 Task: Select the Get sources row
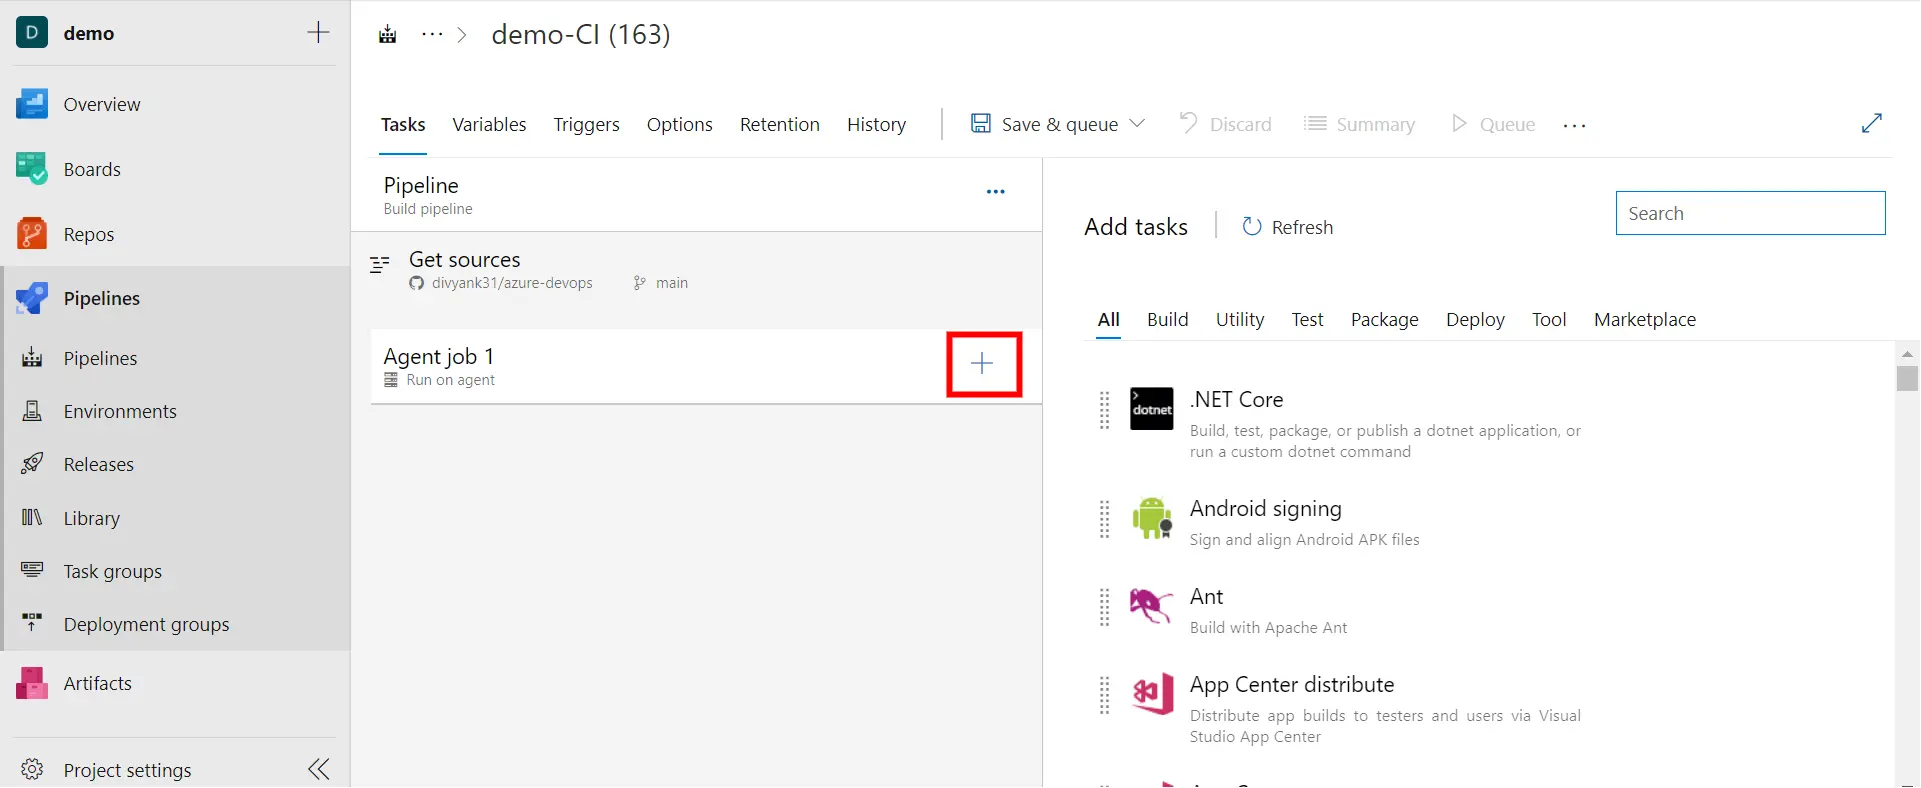click(x=697, y=271)
